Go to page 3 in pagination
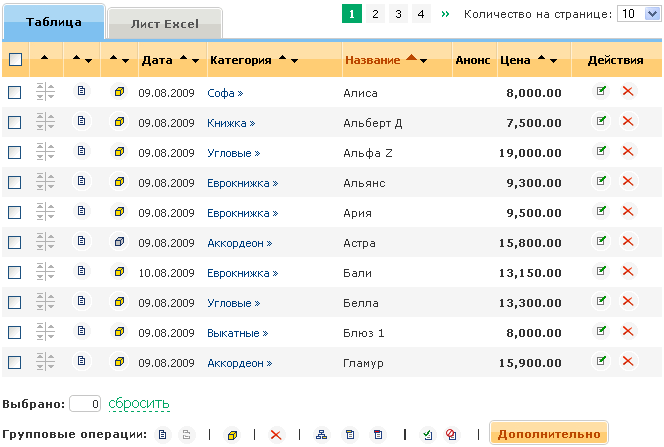Image resolution: width=664 pixels, height=447 pixels. pyautogui.click(x=398, y=14)
